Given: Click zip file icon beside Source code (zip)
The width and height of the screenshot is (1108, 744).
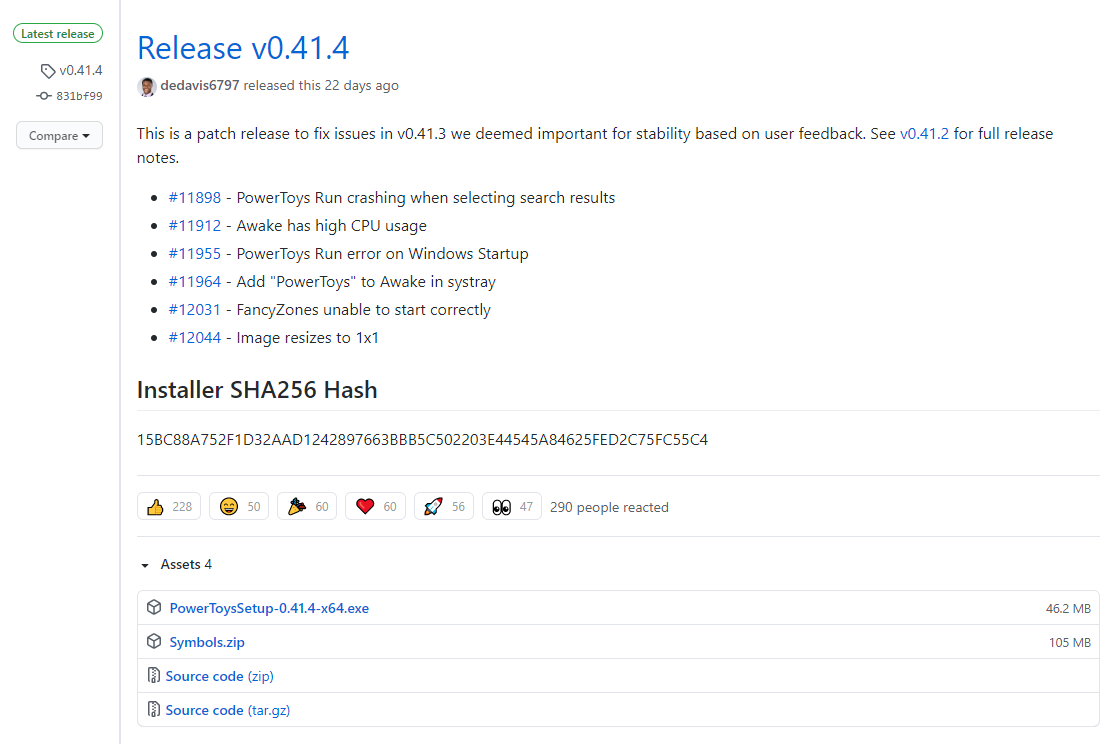Looking at the screenshot, I should pos(153,675).
